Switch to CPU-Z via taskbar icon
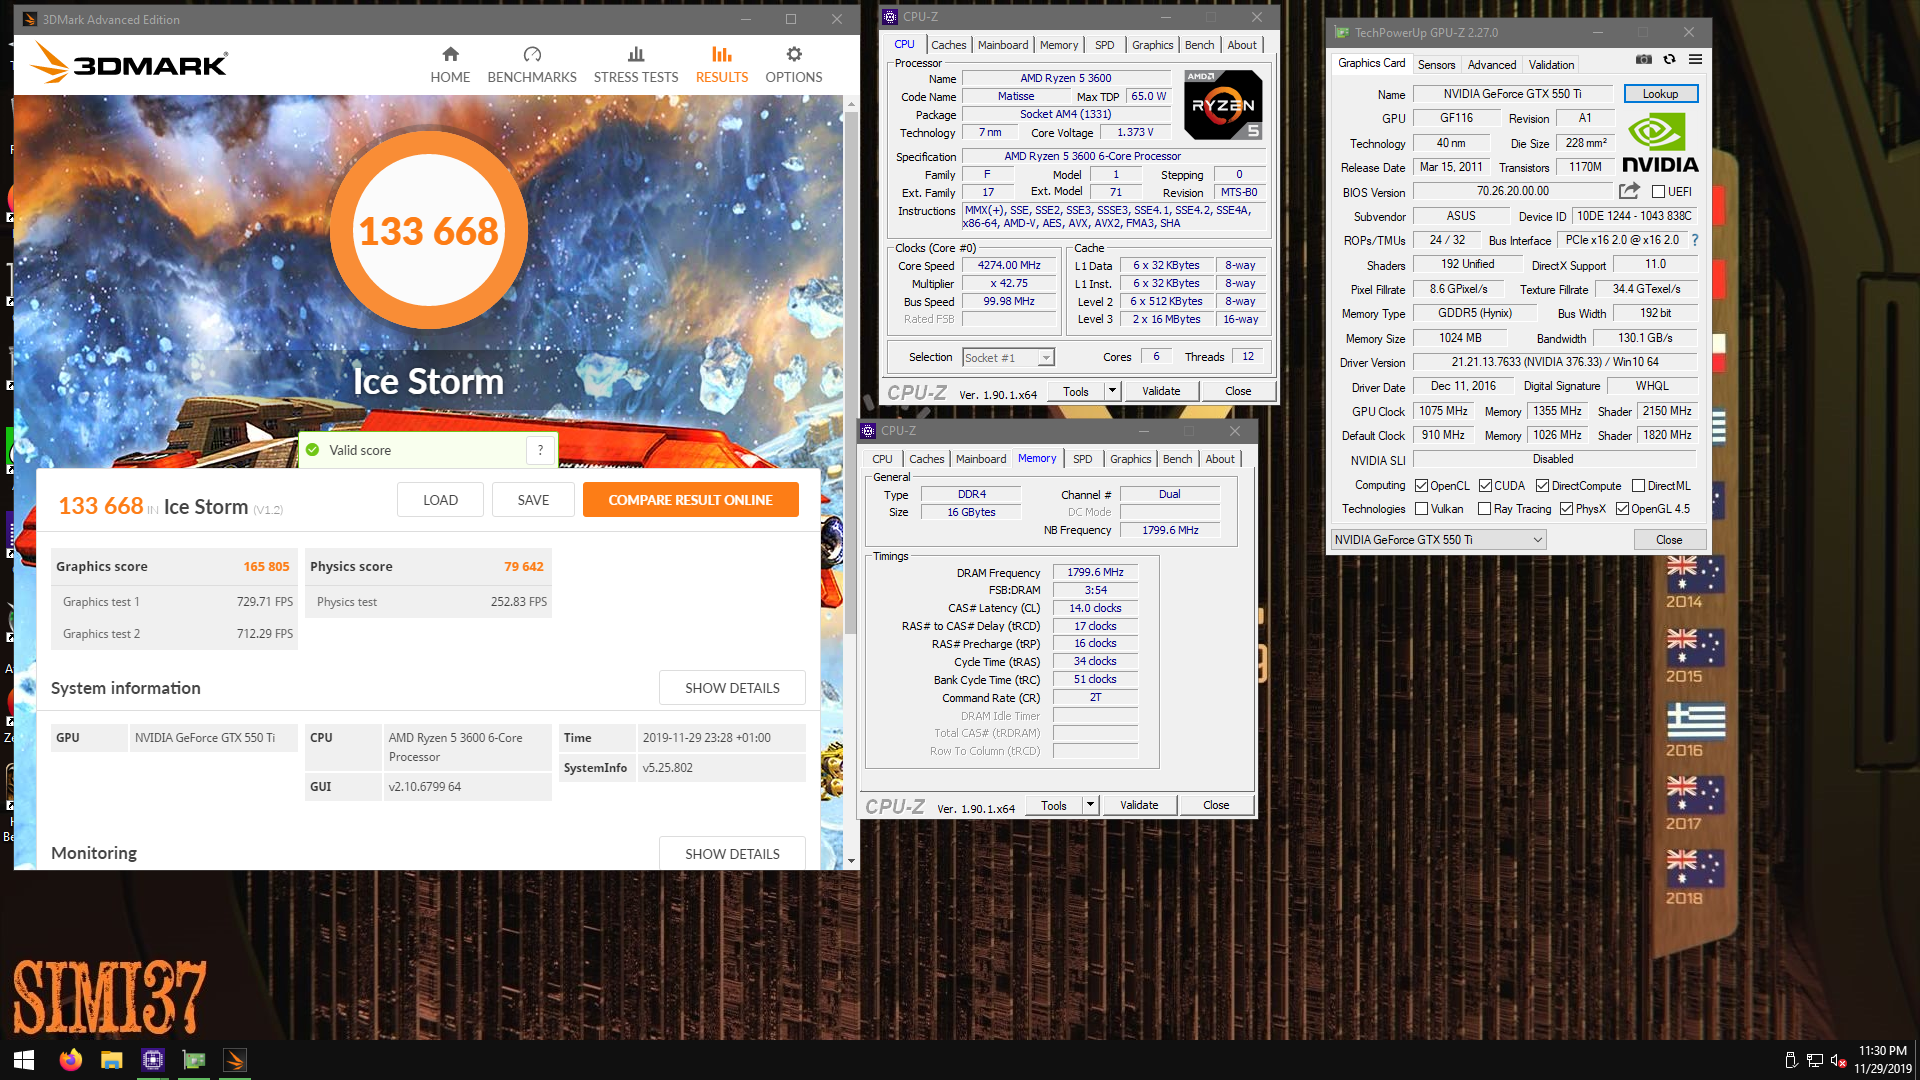The height and width of the screenshot is (1080, 1920). (x=153, y=1060)
